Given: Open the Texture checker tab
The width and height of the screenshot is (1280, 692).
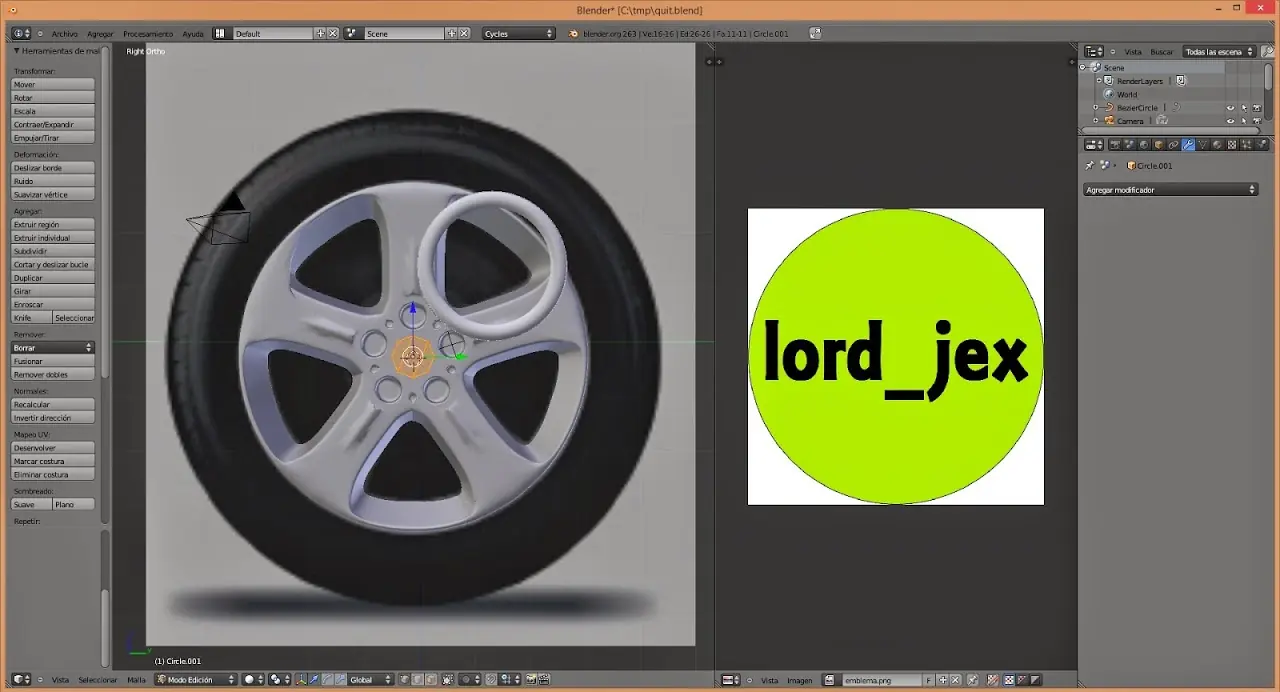Looking at the screenshot, I should [1232, 144].
